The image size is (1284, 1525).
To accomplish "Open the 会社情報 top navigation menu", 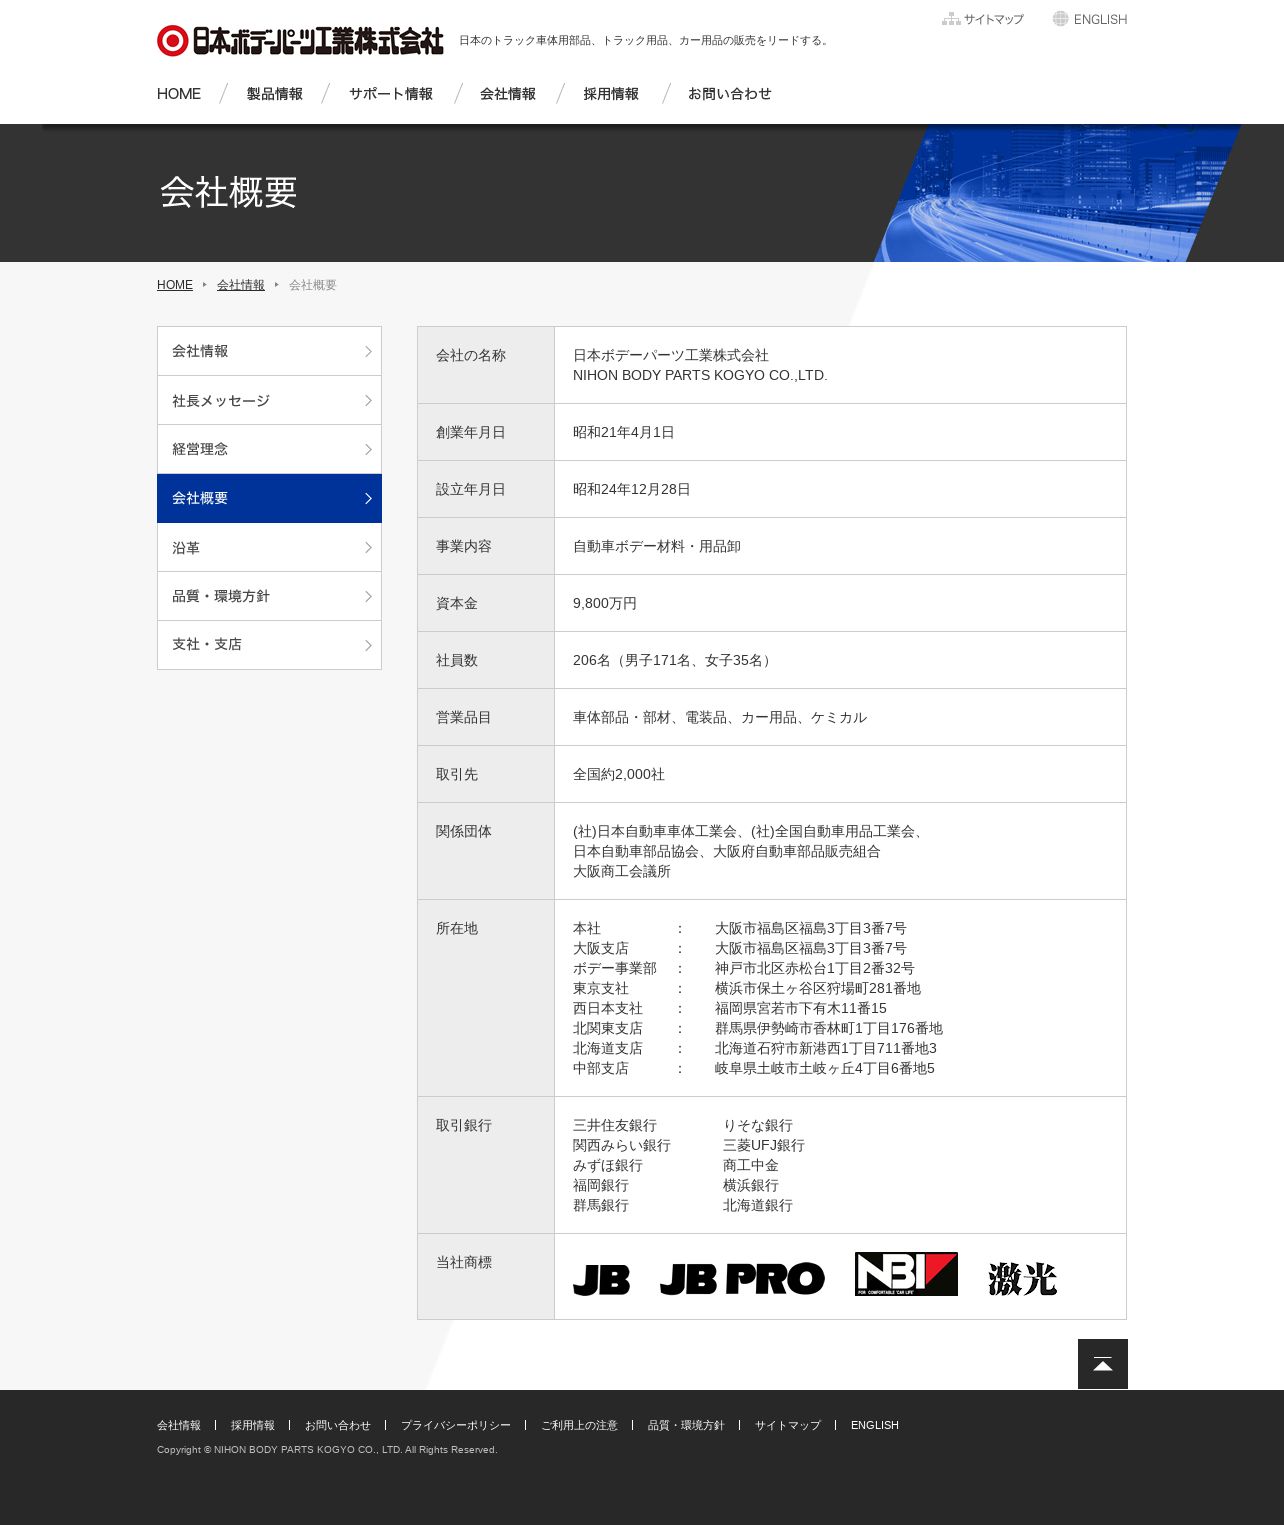I will coord(508,94).
